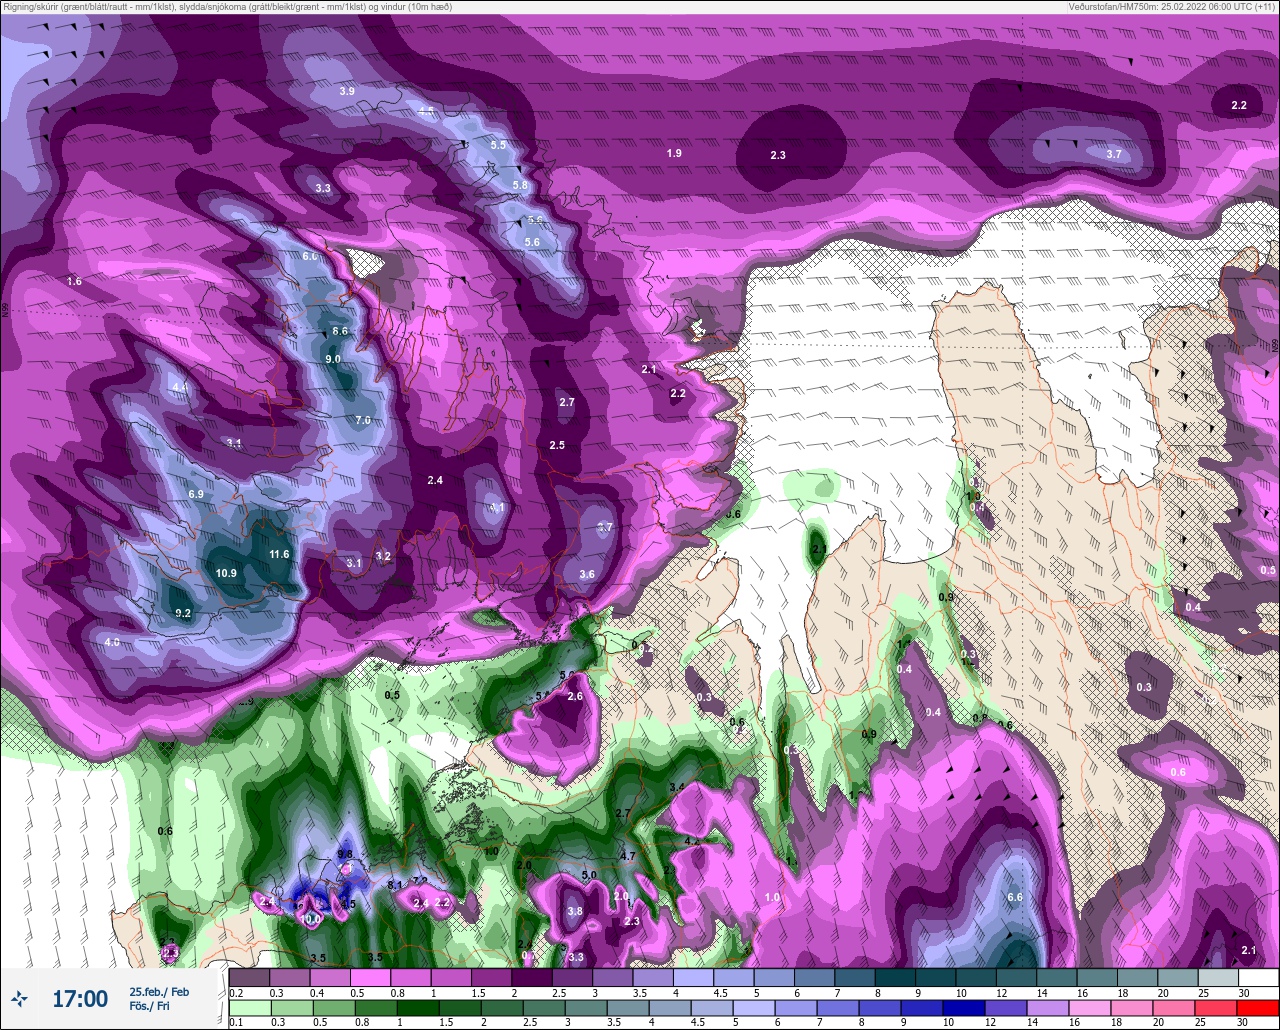Click the Rigning/skúrir map title text
Image resolution: width=1280 pixels, height=1030 pixels.
click(x=226, y=6)
